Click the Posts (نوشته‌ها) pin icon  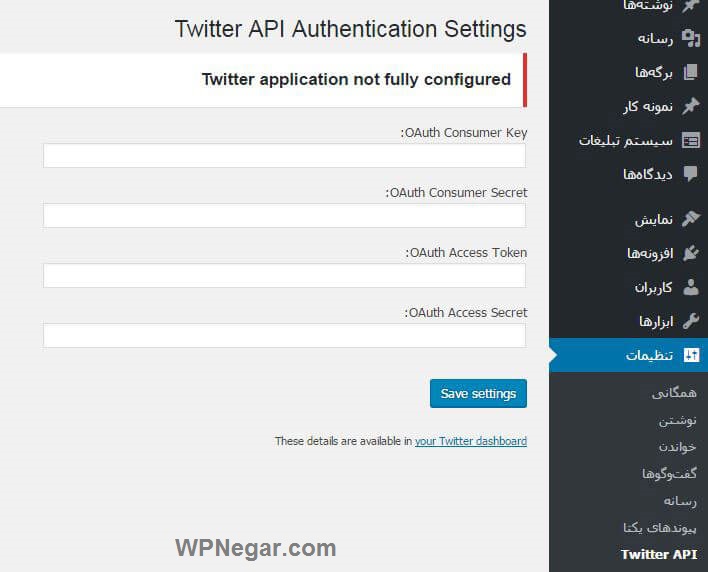(691, 5)
